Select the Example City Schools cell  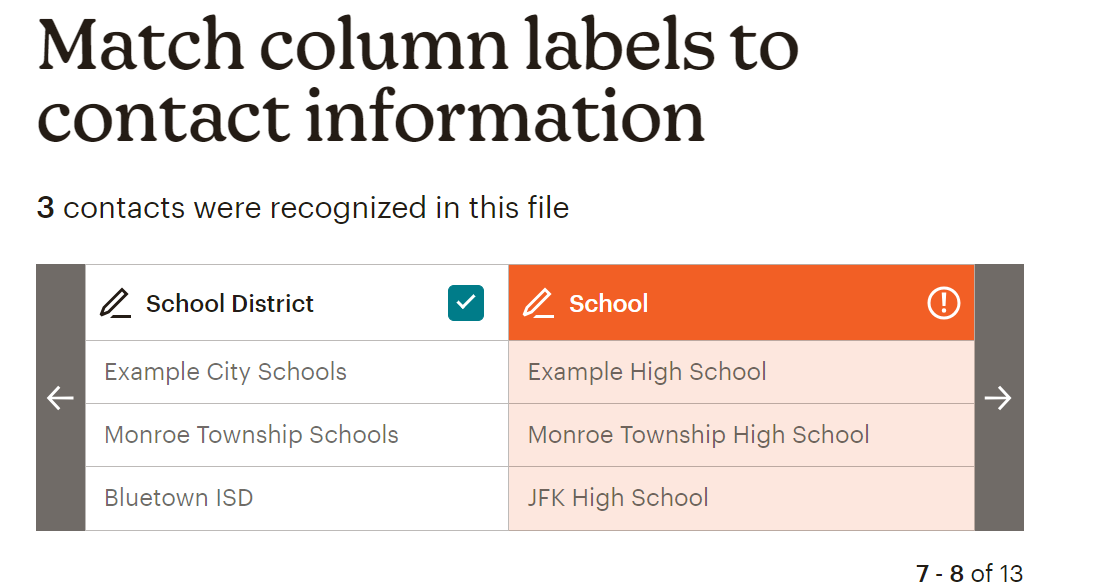(226, 372)
